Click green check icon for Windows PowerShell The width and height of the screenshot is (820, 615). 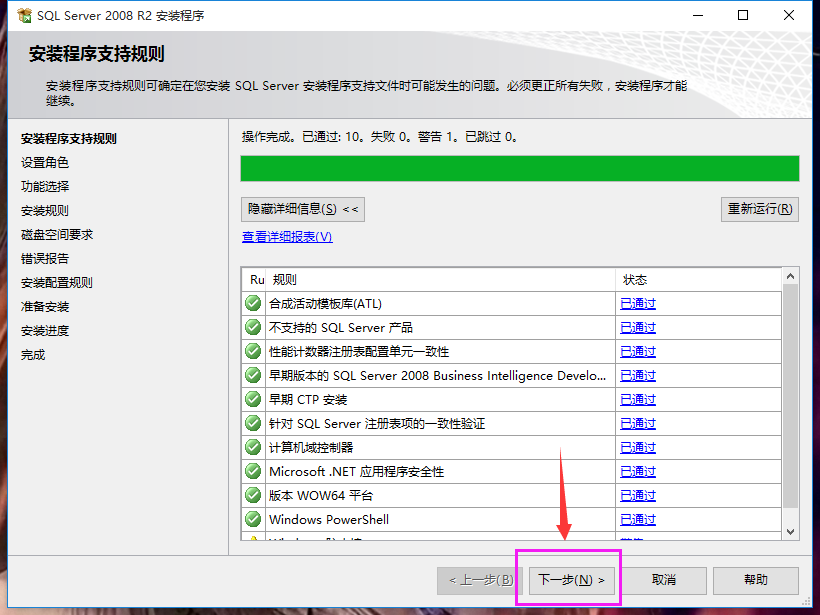253,519
